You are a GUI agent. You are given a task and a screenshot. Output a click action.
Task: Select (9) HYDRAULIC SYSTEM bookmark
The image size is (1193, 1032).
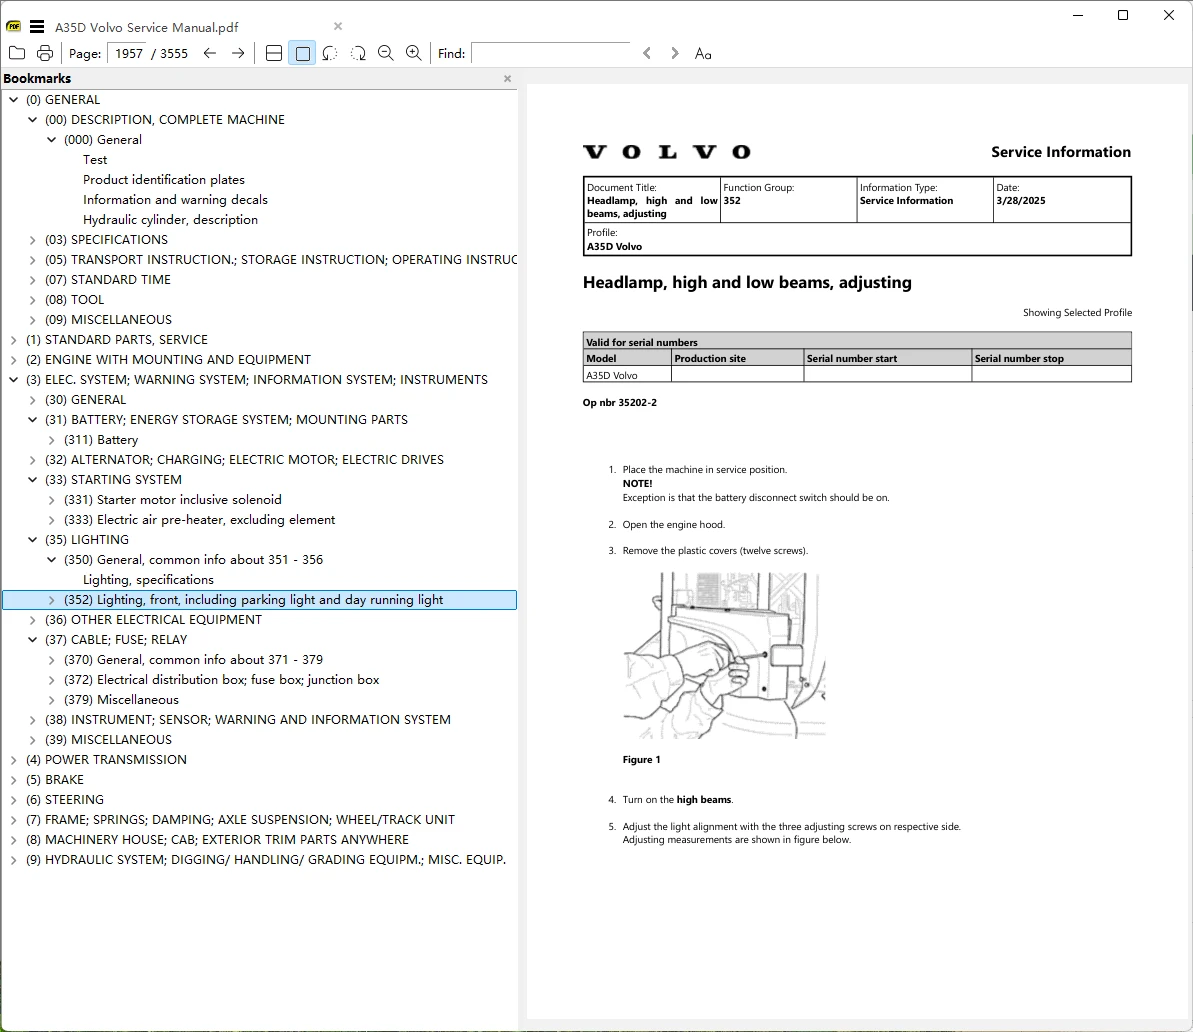[266, 859]
